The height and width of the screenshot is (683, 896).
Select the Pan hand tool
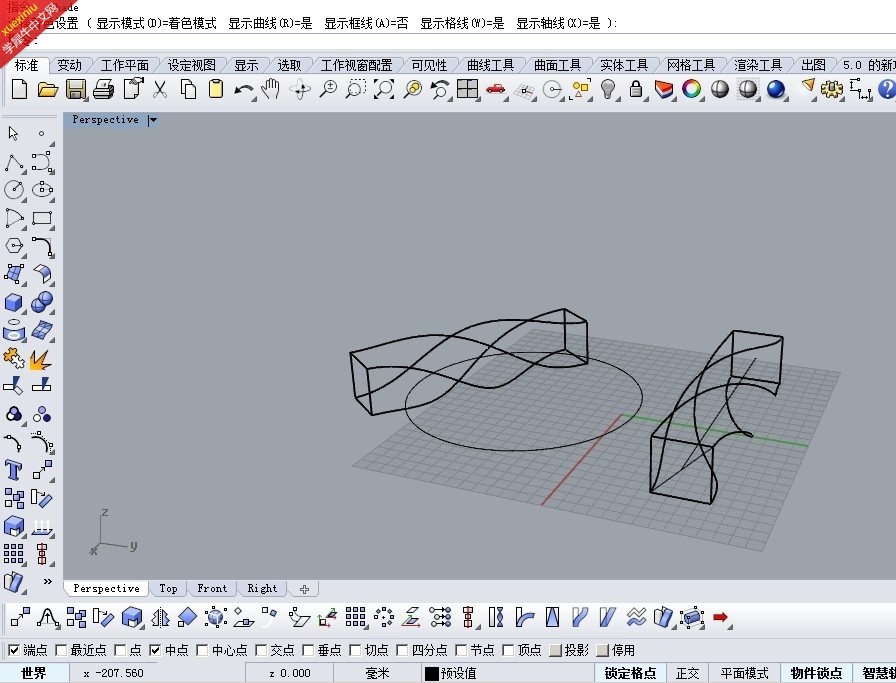click(271, 89)
